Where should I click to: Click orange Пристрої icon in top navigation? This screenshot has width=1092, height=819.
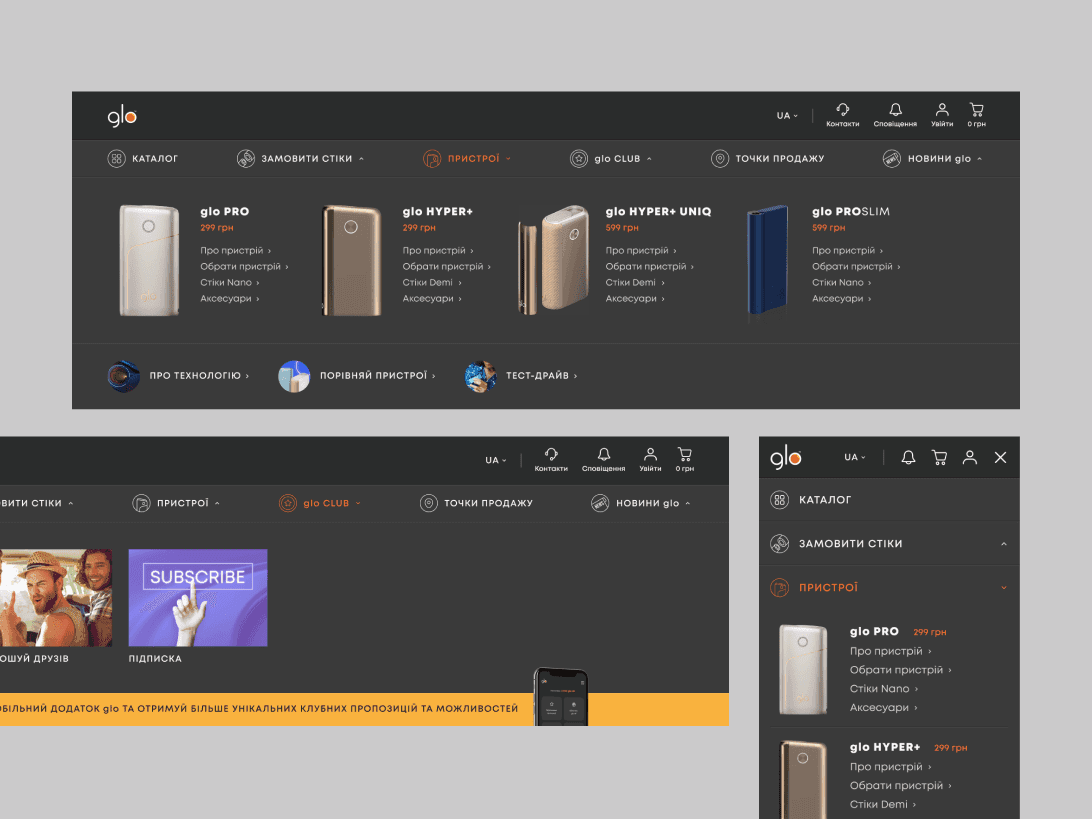[x=432, y=159]
